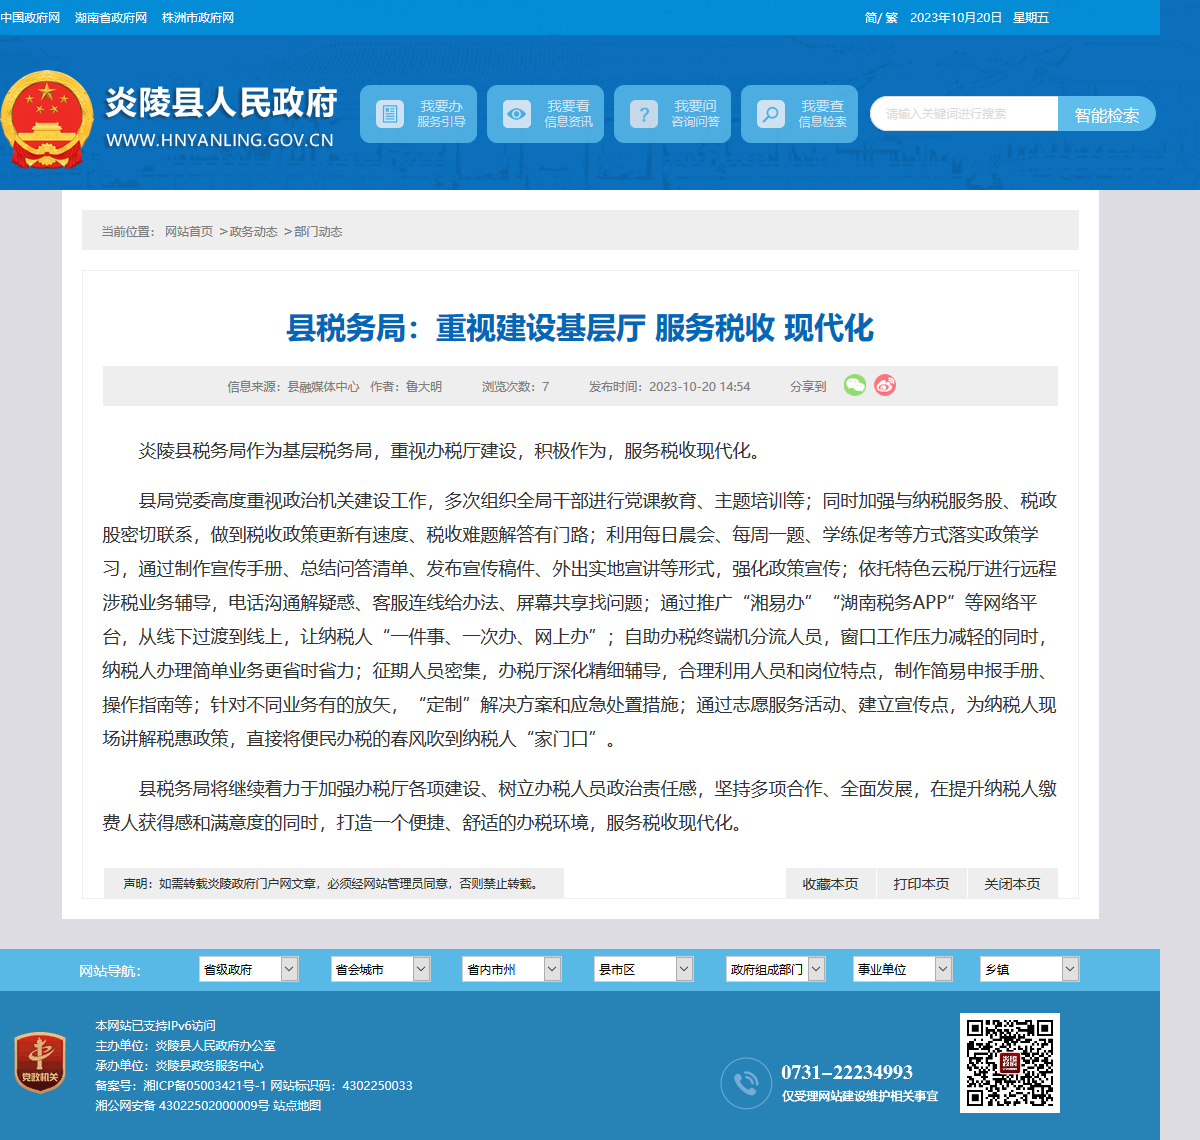1200x1140 pixels.
Task: Expand the 省级政府 dropdown
Action: [249, 969]
